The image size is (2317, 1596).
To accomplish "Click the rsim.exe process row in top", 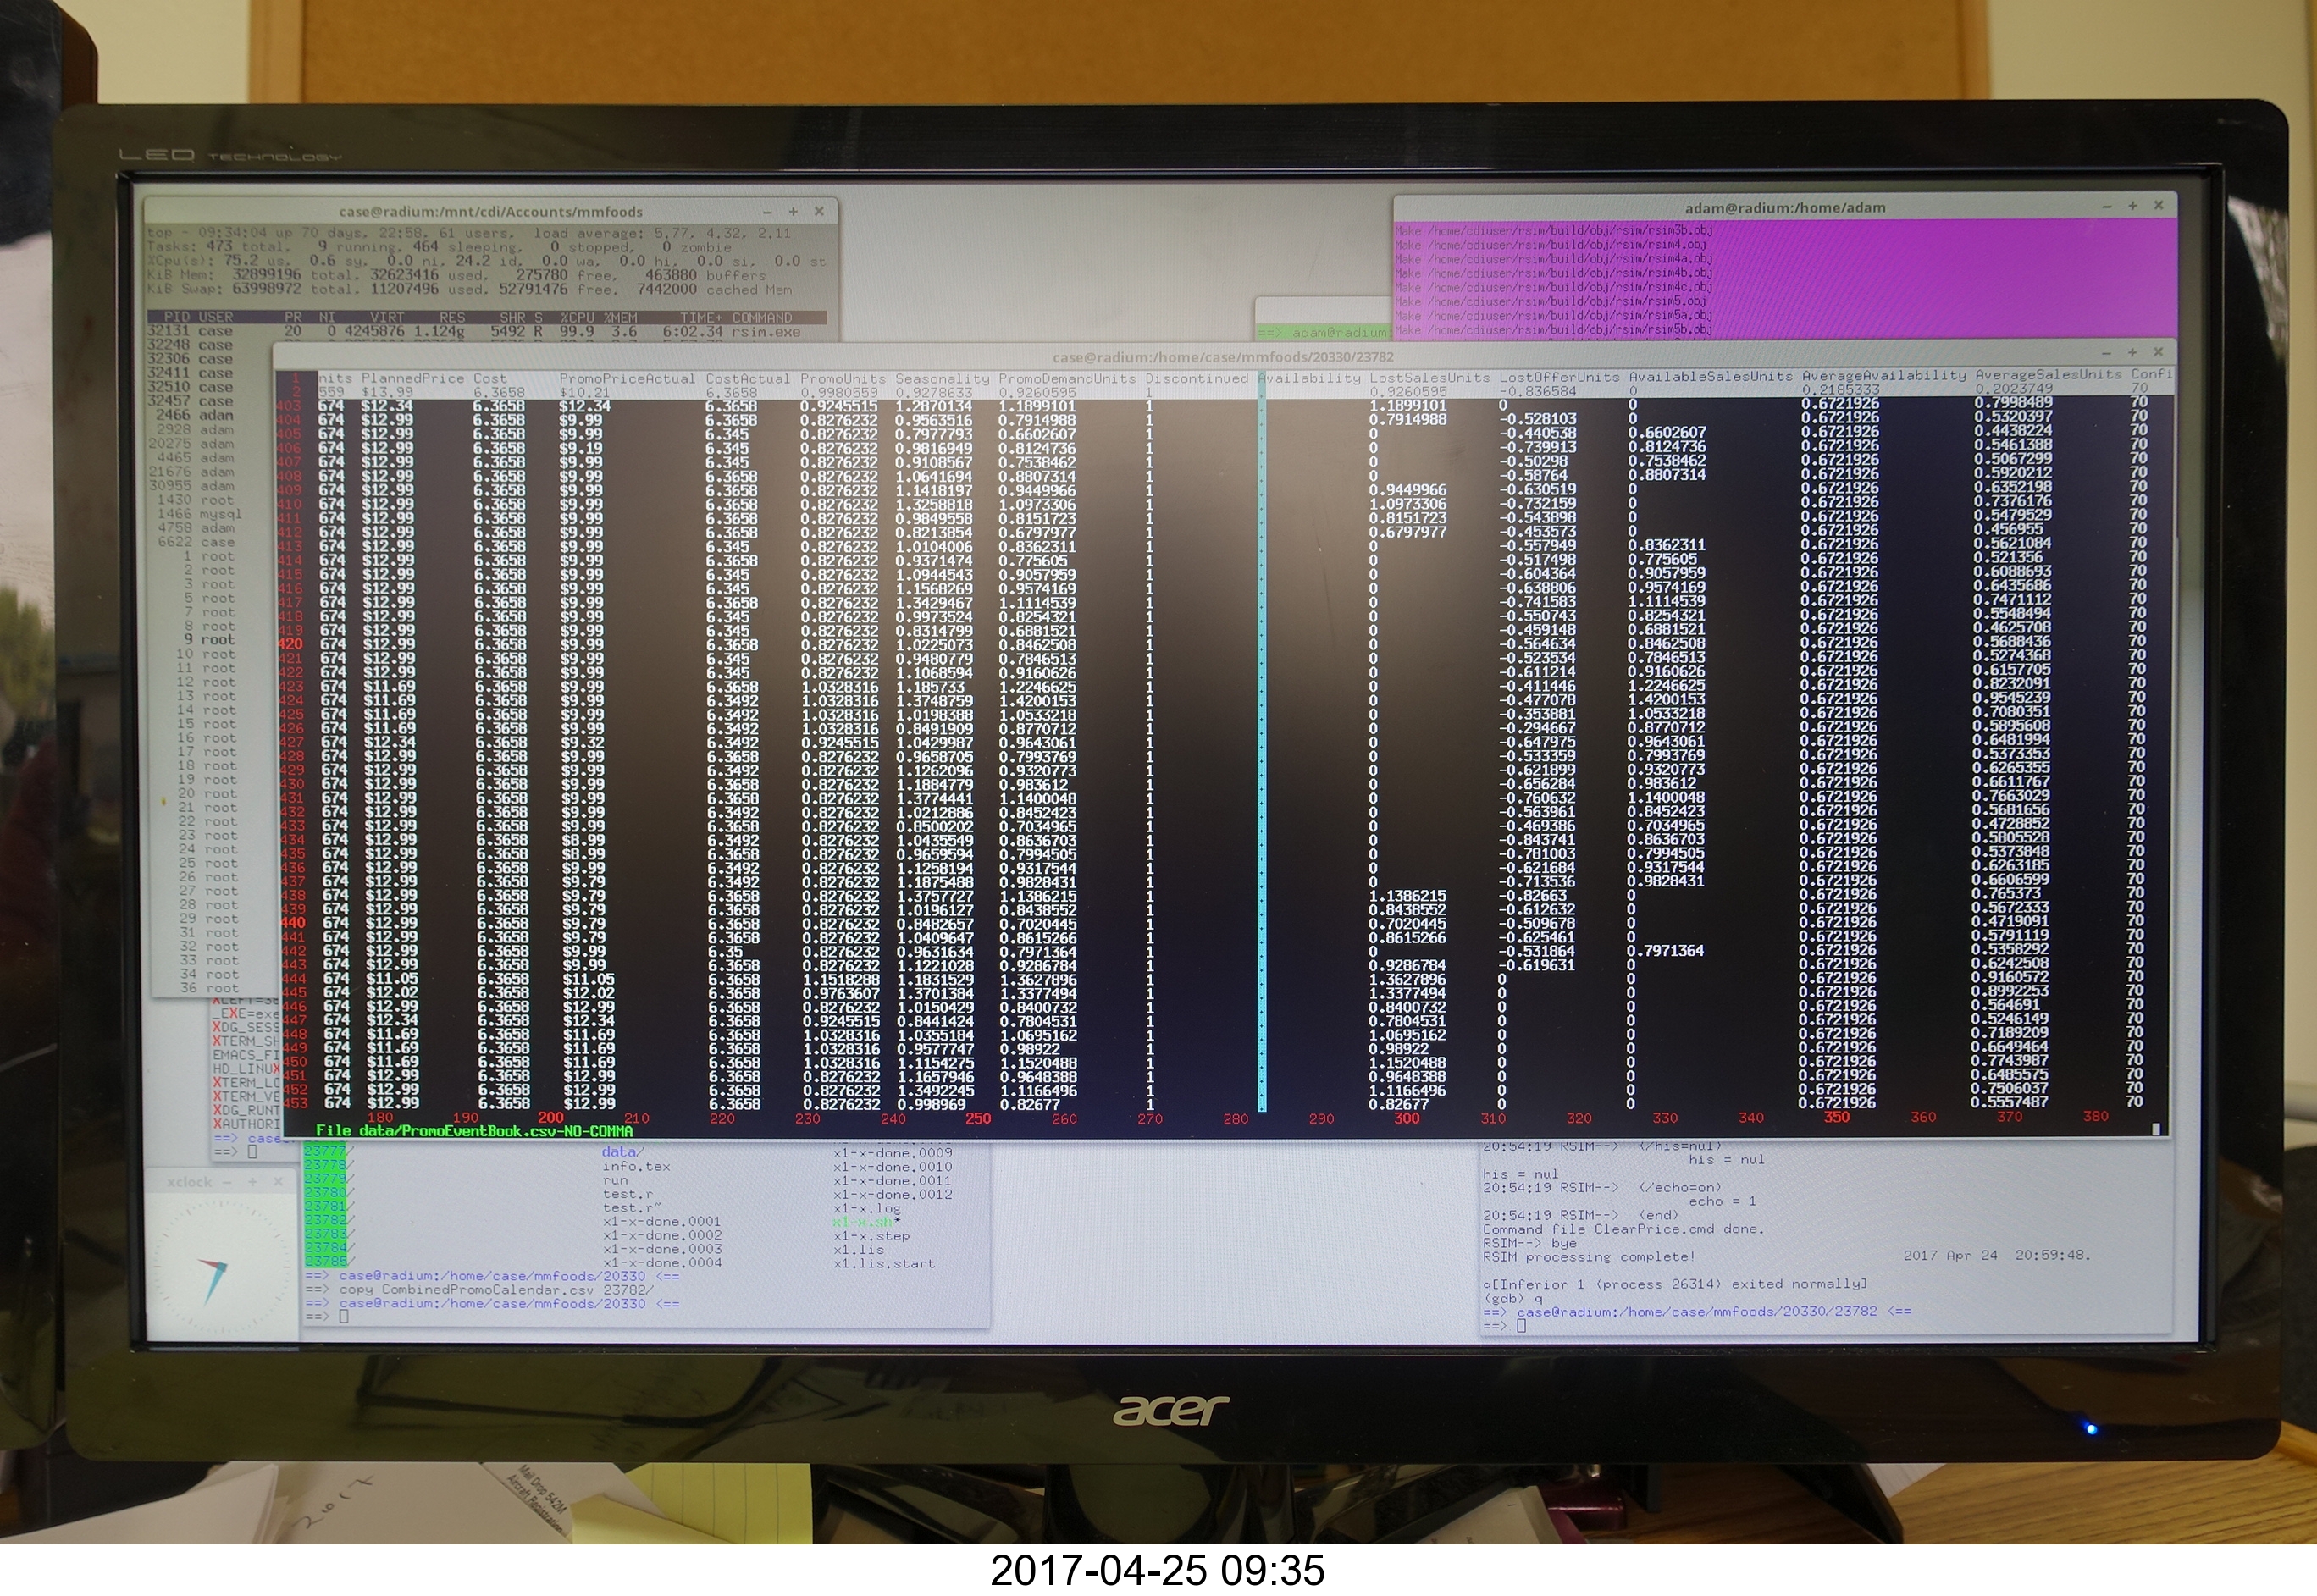I will pos(488,331).
